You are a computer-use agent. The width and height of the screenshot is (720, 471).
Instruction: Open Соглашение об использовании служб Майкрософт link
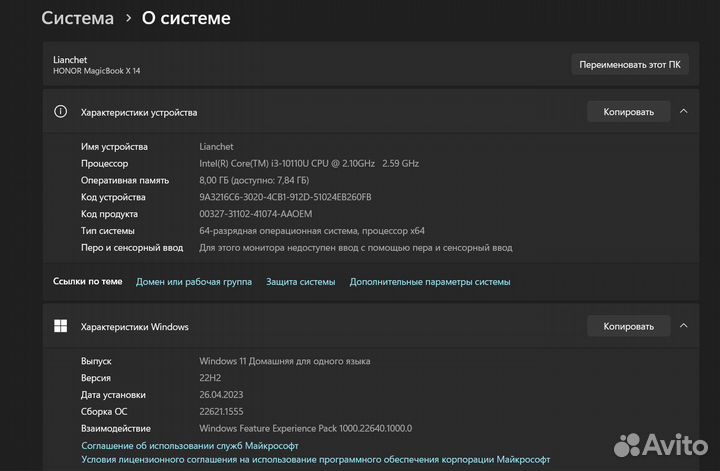190,445
